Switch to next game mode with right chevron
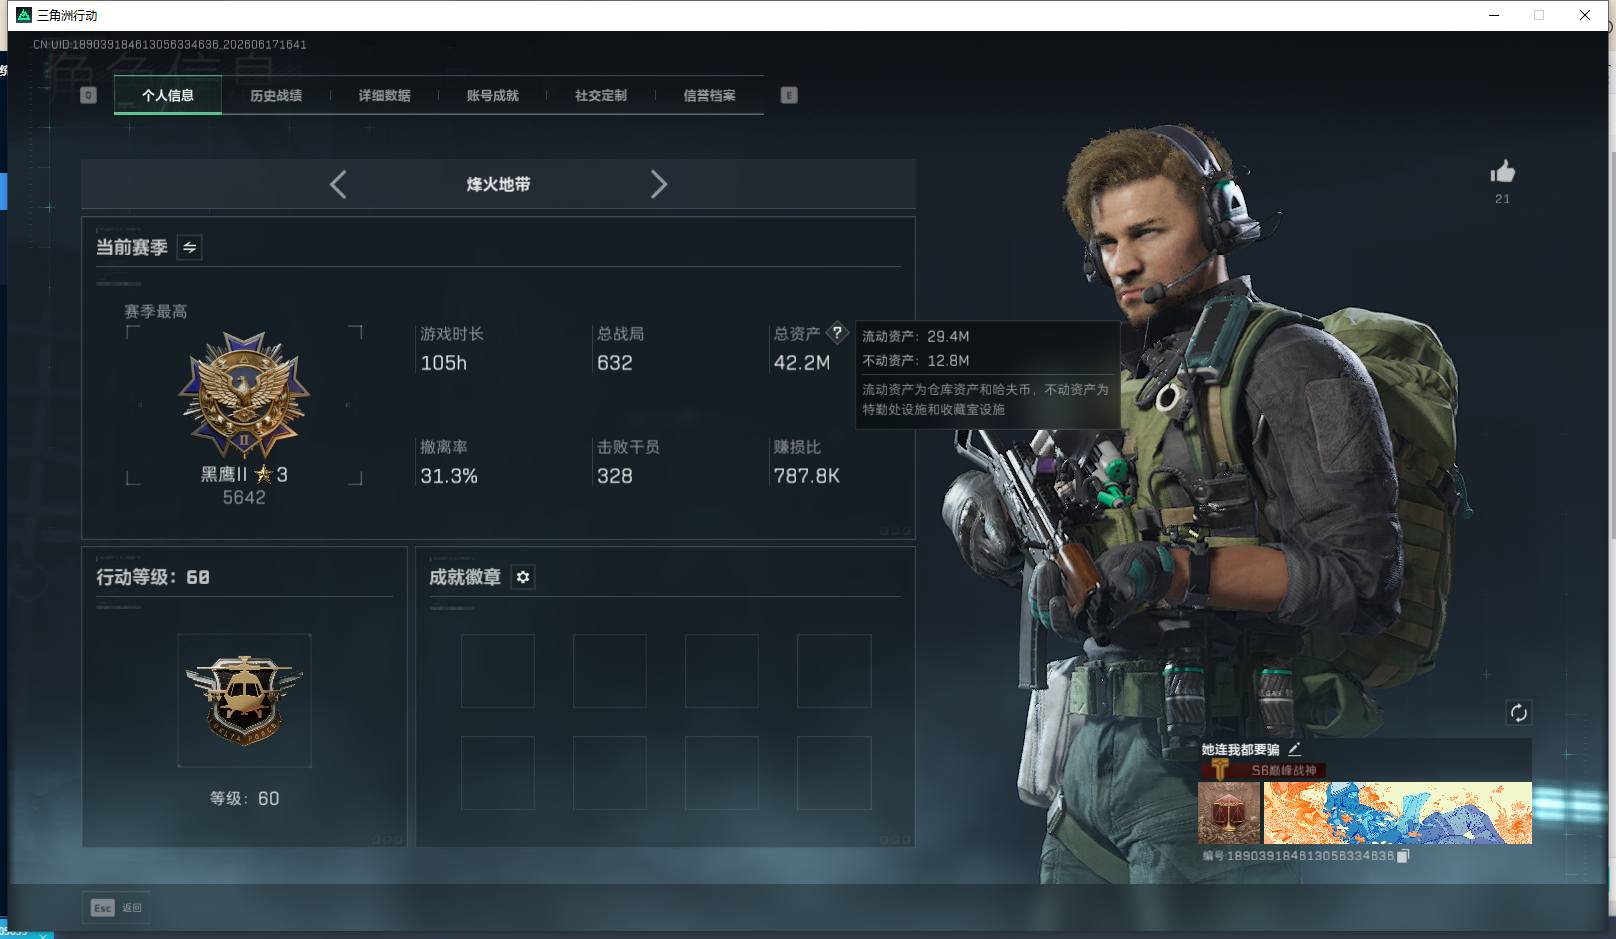Screen dimensions: 1616x939 pos(658,184)
